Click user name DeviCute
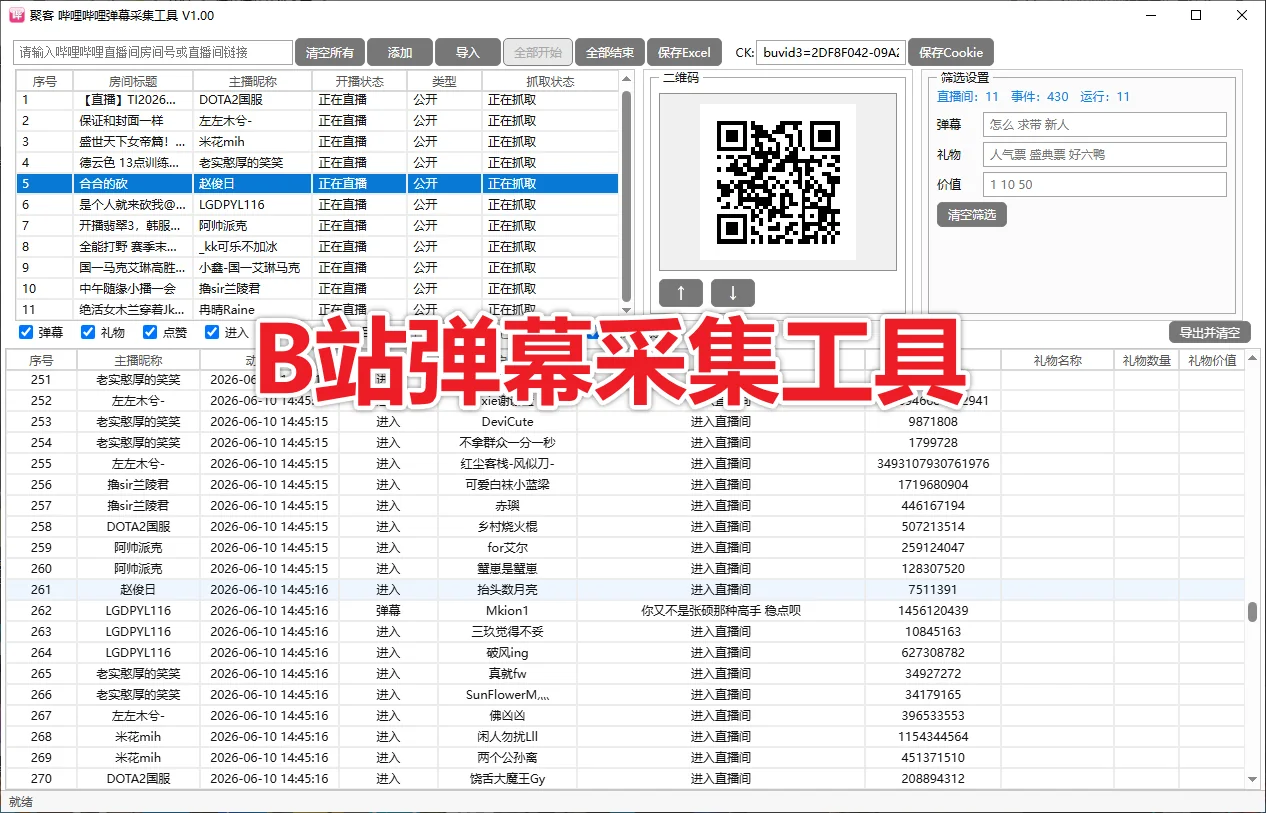 tap(507, 421)
